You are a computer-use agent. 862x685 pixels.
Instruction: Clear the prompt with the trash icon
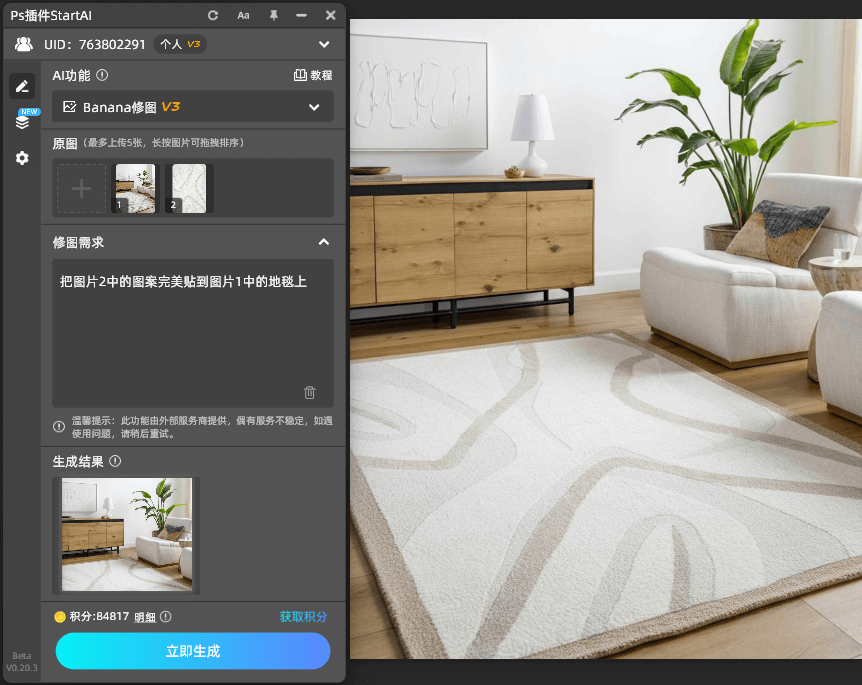click(x=309, y=392)
